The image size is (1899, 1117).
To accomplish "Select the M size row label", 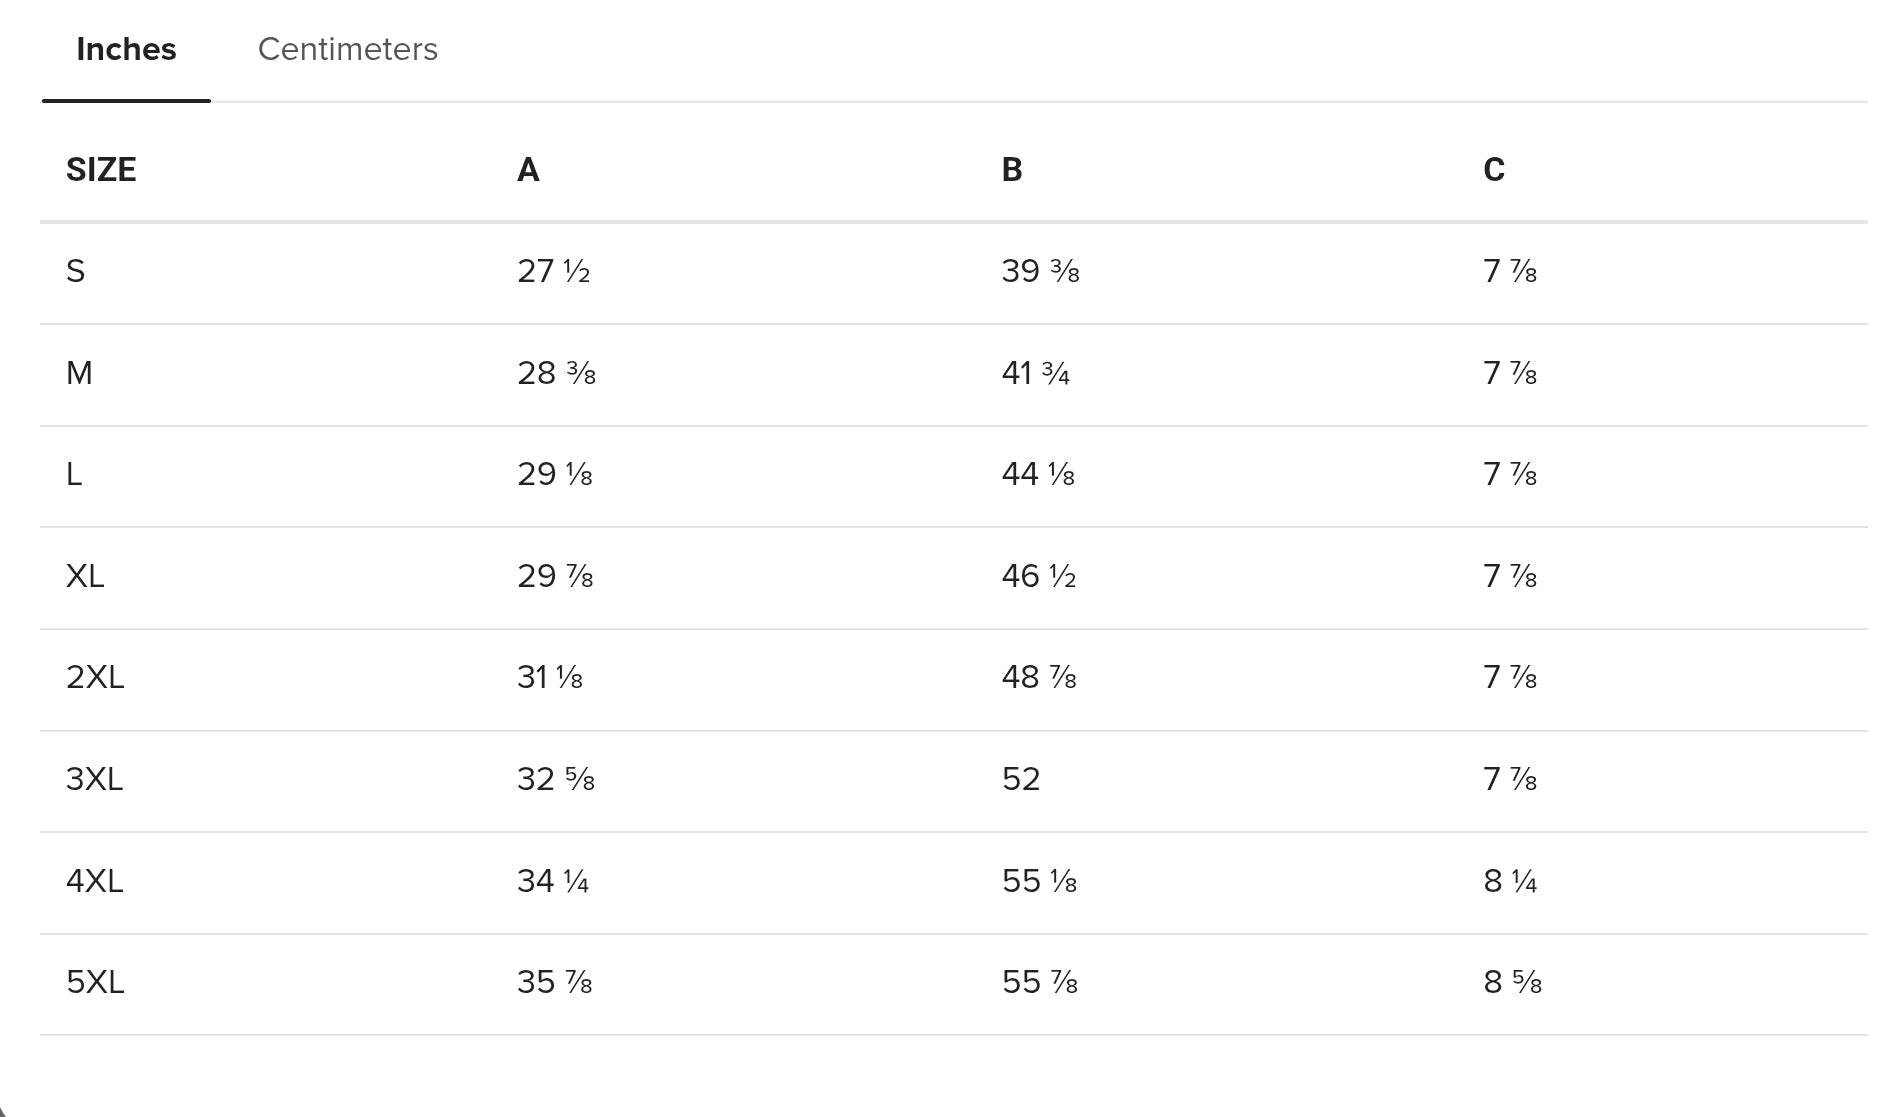I will pyautogui.click(x=79, y=373).
